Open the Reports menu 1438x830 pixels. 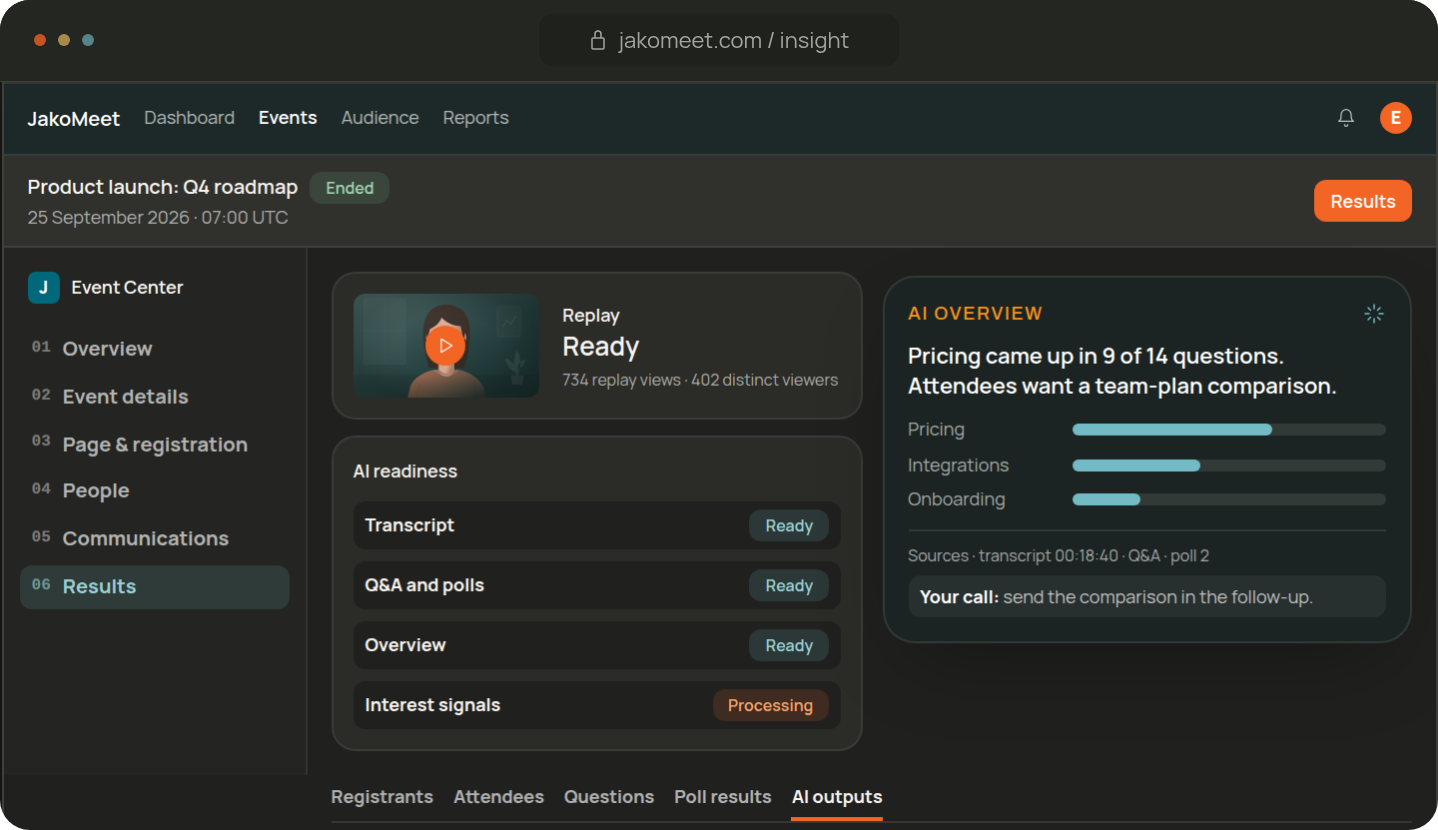(476, 118)
